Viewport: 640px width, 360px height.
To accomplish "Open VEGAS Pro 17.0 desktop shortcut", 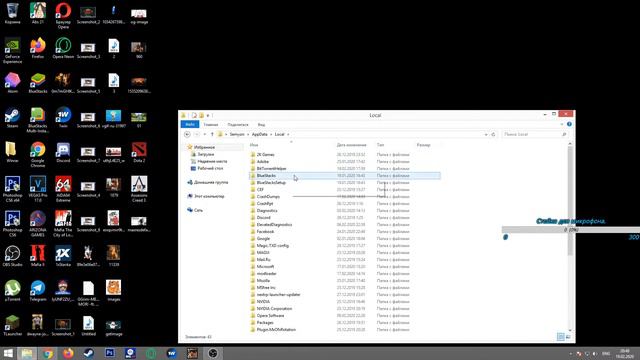I will [38, 189].
